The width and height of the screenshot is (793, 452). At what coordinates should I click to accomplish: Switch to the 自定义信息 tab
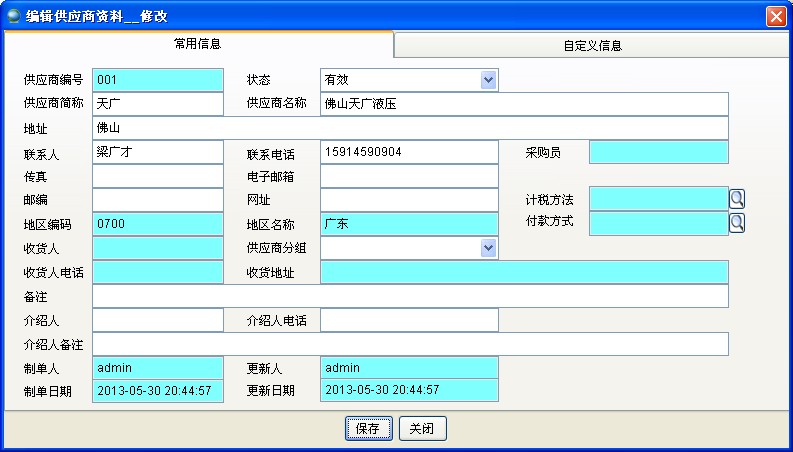coord(593,46)
